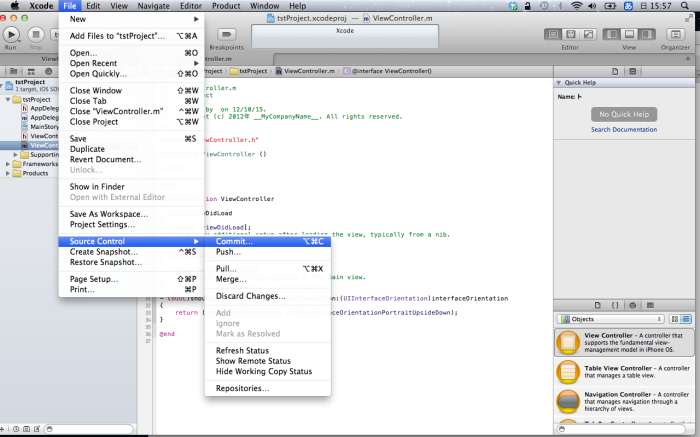Screen dimensions: 700x437
Task: Click the ViewController.m breadcrumb in jump bar
Action: pyautogui.click(x=305, y=71)
